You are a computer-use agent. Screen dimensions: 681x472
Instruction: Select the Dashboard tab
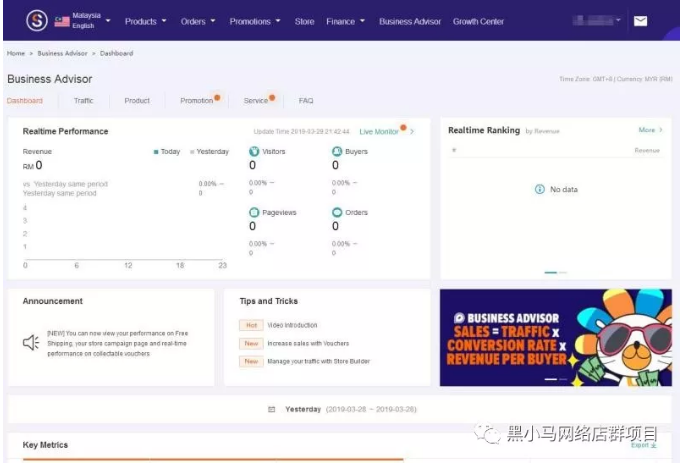pyautogui.click(x=25, y=101)
